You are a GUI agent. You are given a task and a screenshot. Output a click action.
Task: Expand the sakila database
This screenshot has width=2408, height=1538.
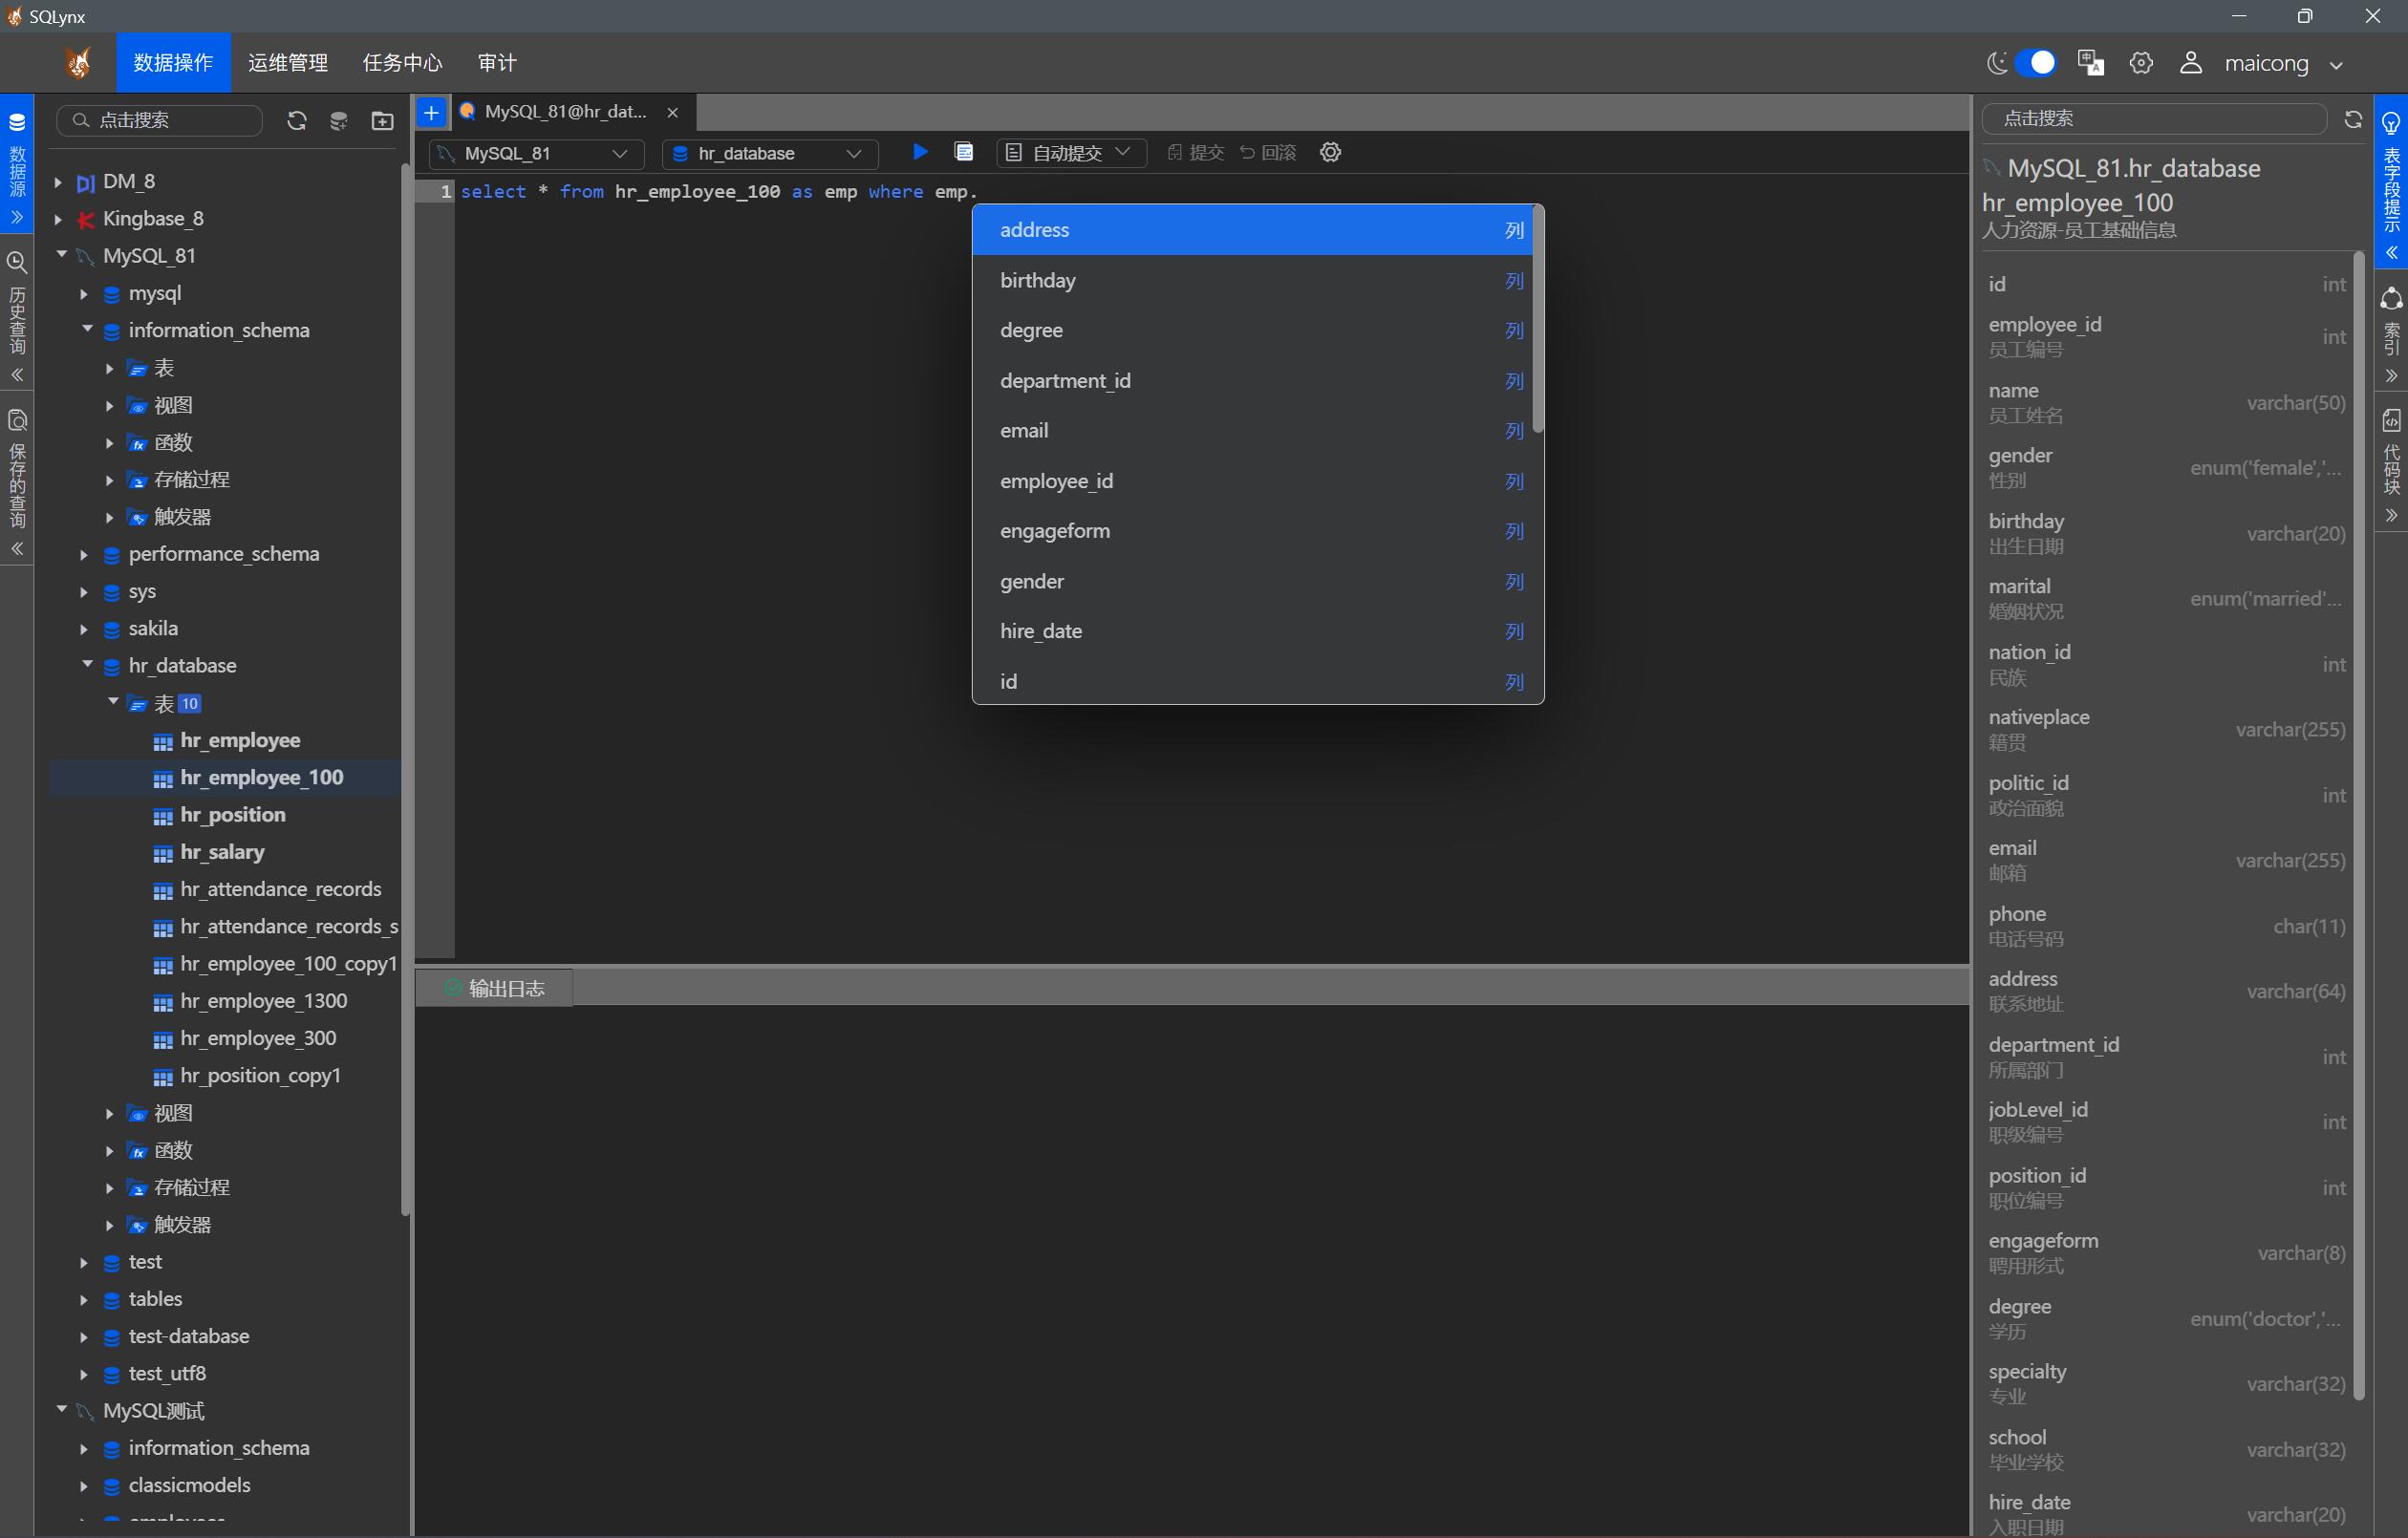click(x=84, y=629)
